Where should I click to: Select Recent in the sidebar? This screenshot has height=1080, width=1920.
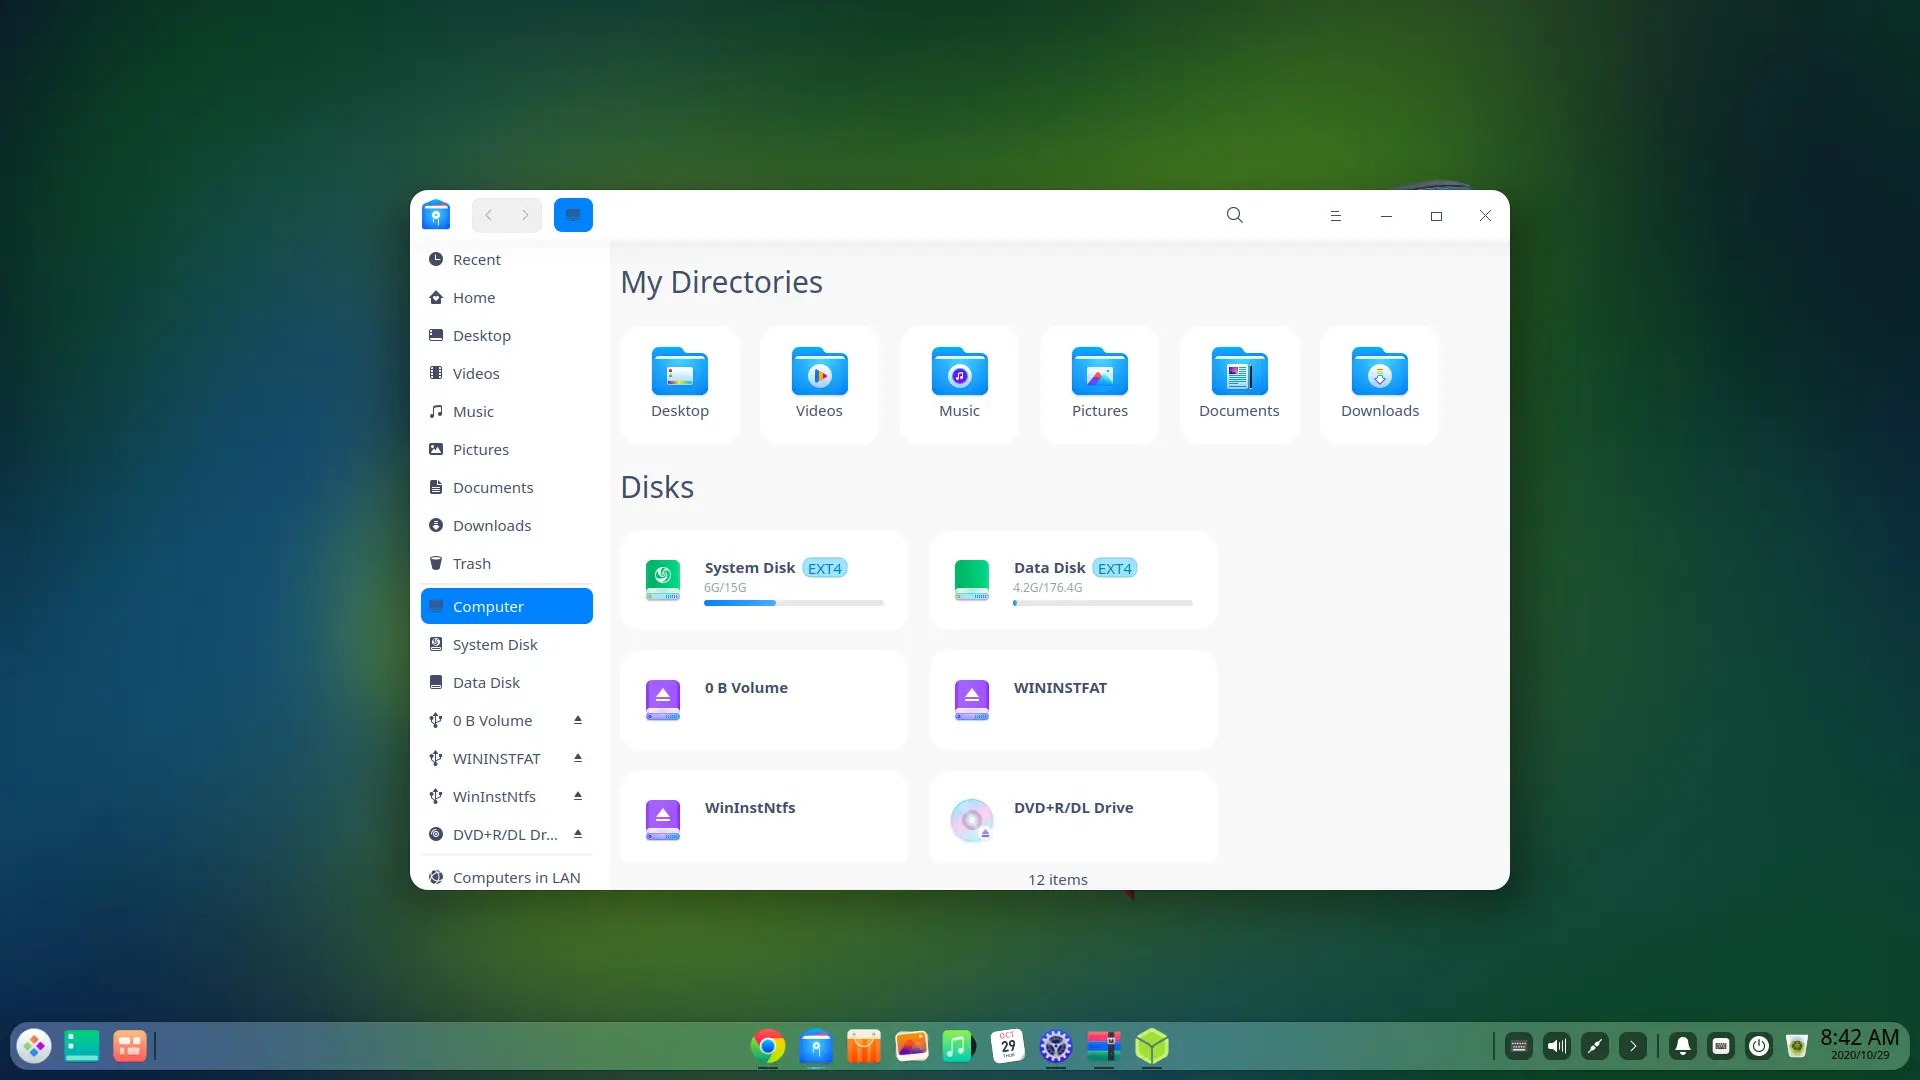point(476,260)
